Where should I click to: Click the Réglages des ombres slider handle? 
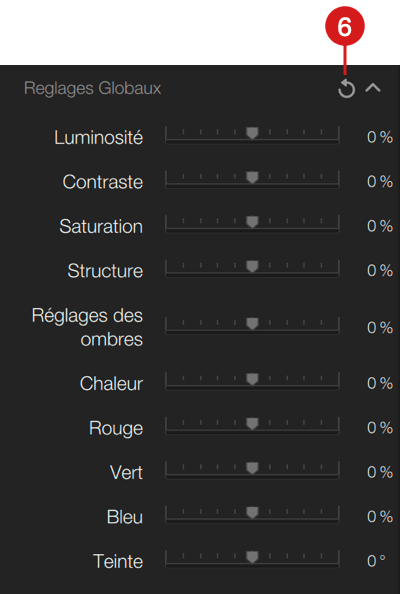(252, 324)
